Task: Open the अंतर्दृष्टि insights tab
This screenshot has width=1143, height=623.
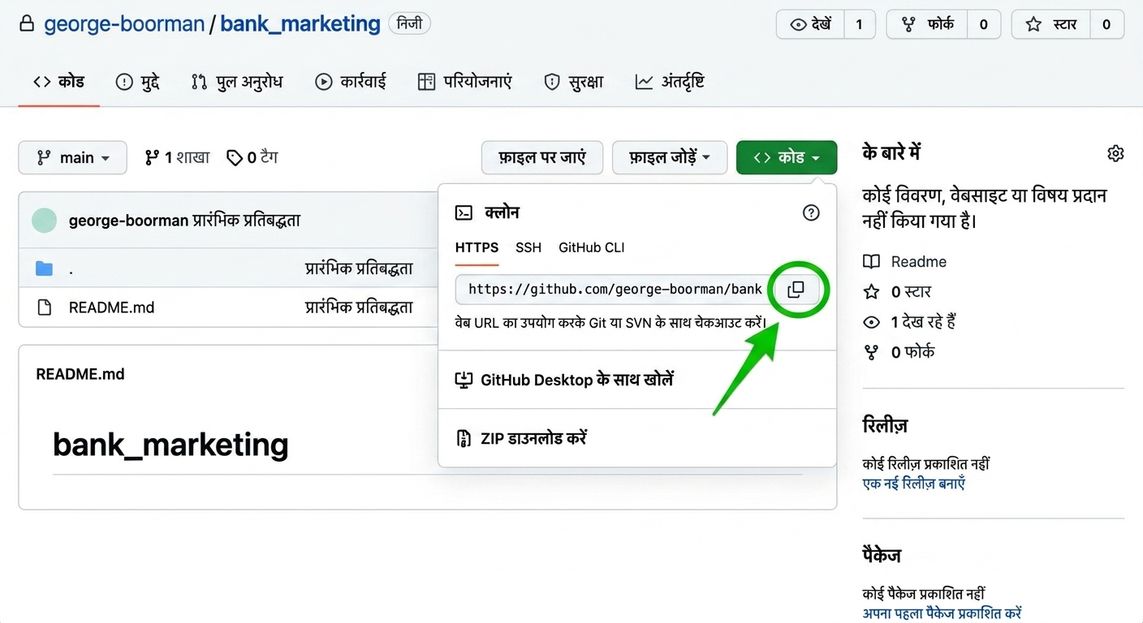Action: click(669, 82)
